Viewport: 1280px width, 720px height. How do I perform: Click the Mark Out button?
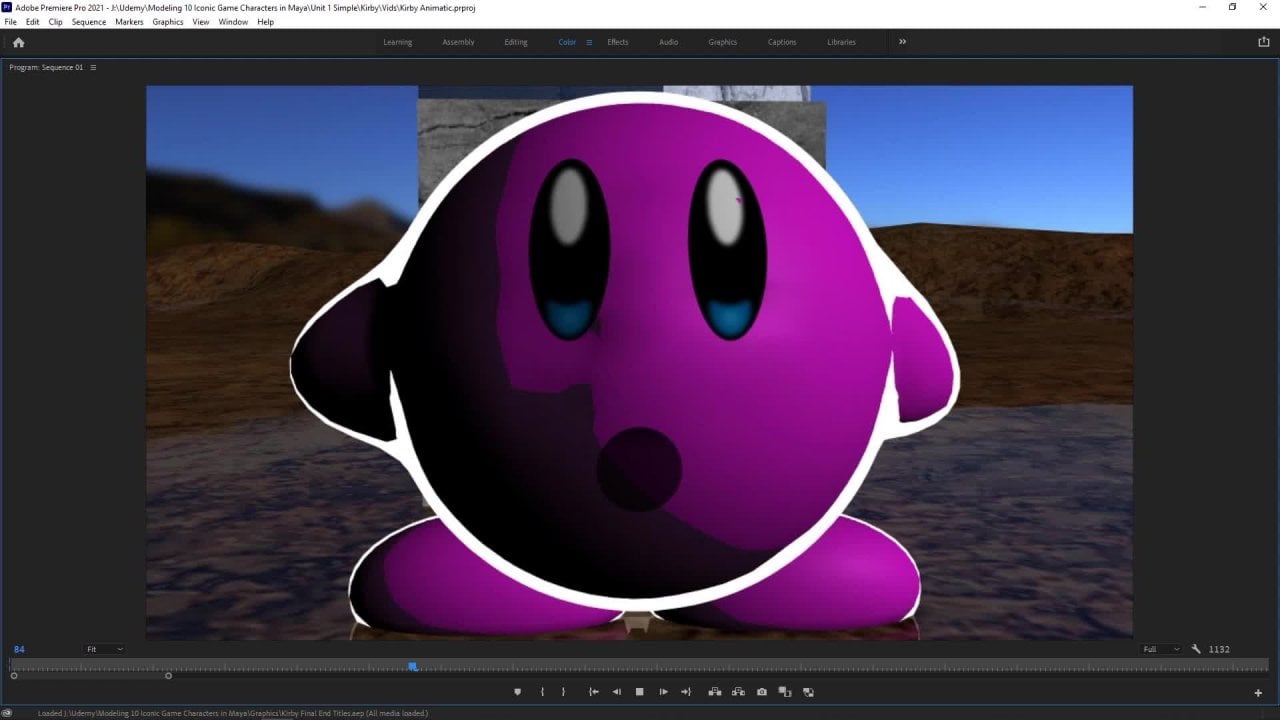click(x=563, y=692)
